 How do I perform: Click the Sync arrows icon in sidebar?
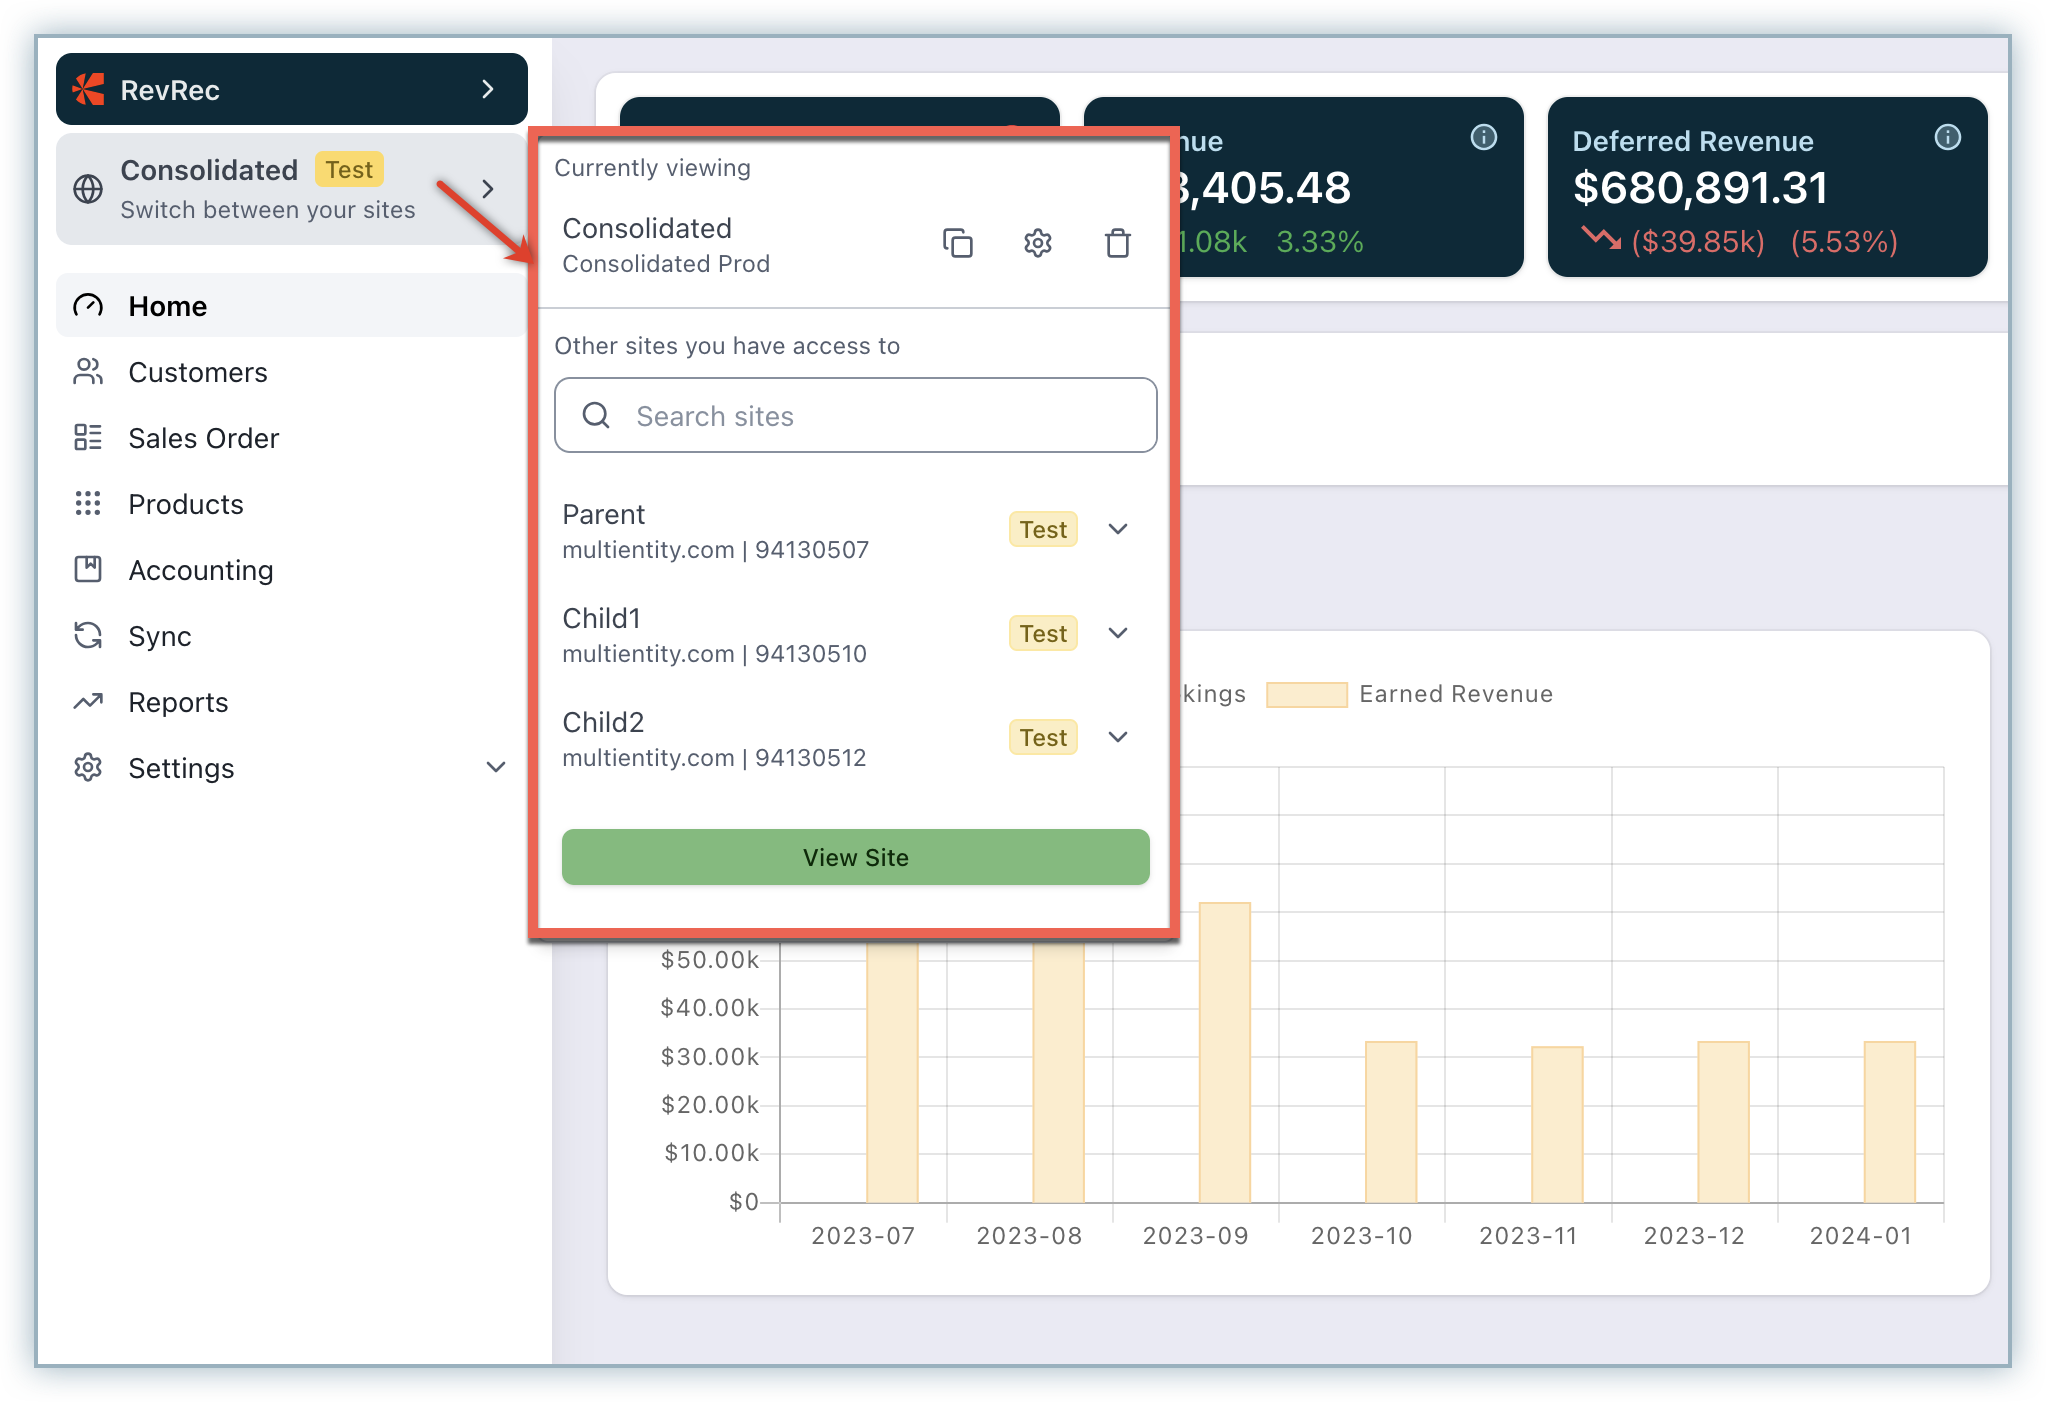tap(88, 636)
